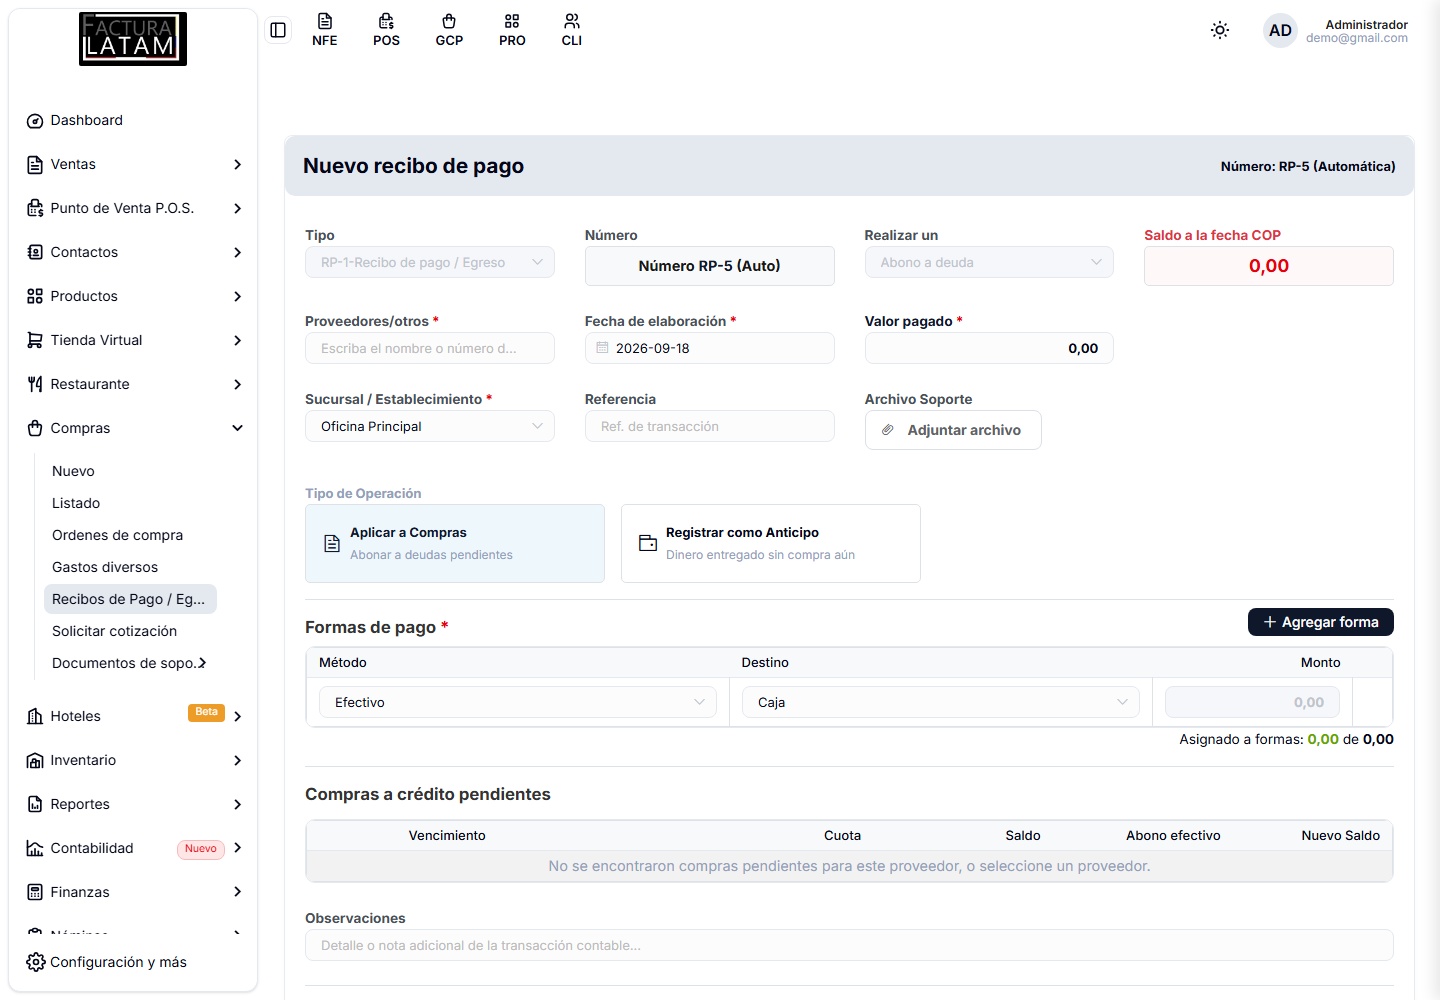Click the Productos grid icon
This screenshot has height=1000, width=1440.
click(x=35, y=297)
